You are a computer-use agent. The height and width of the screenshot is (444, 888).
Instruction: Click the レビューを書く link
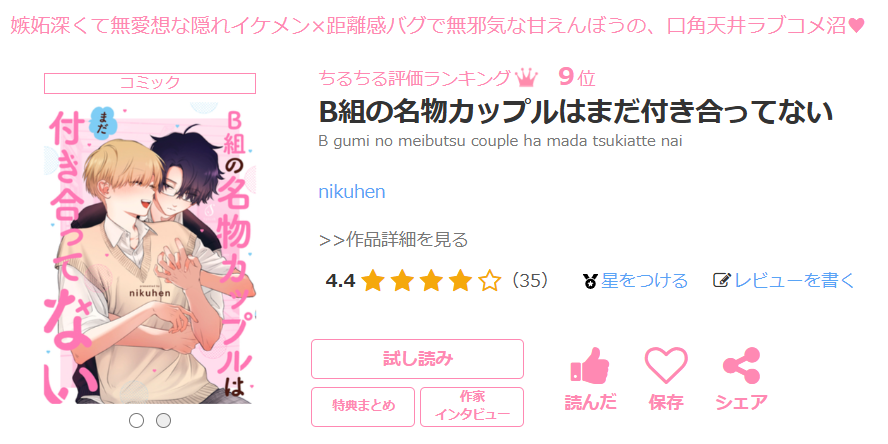click(x=794, y=280)
